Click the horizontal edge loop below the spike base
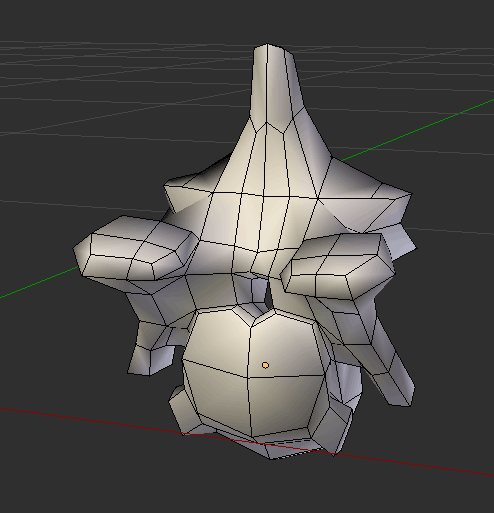Screen dimensions: 494x513 [267, 195]
